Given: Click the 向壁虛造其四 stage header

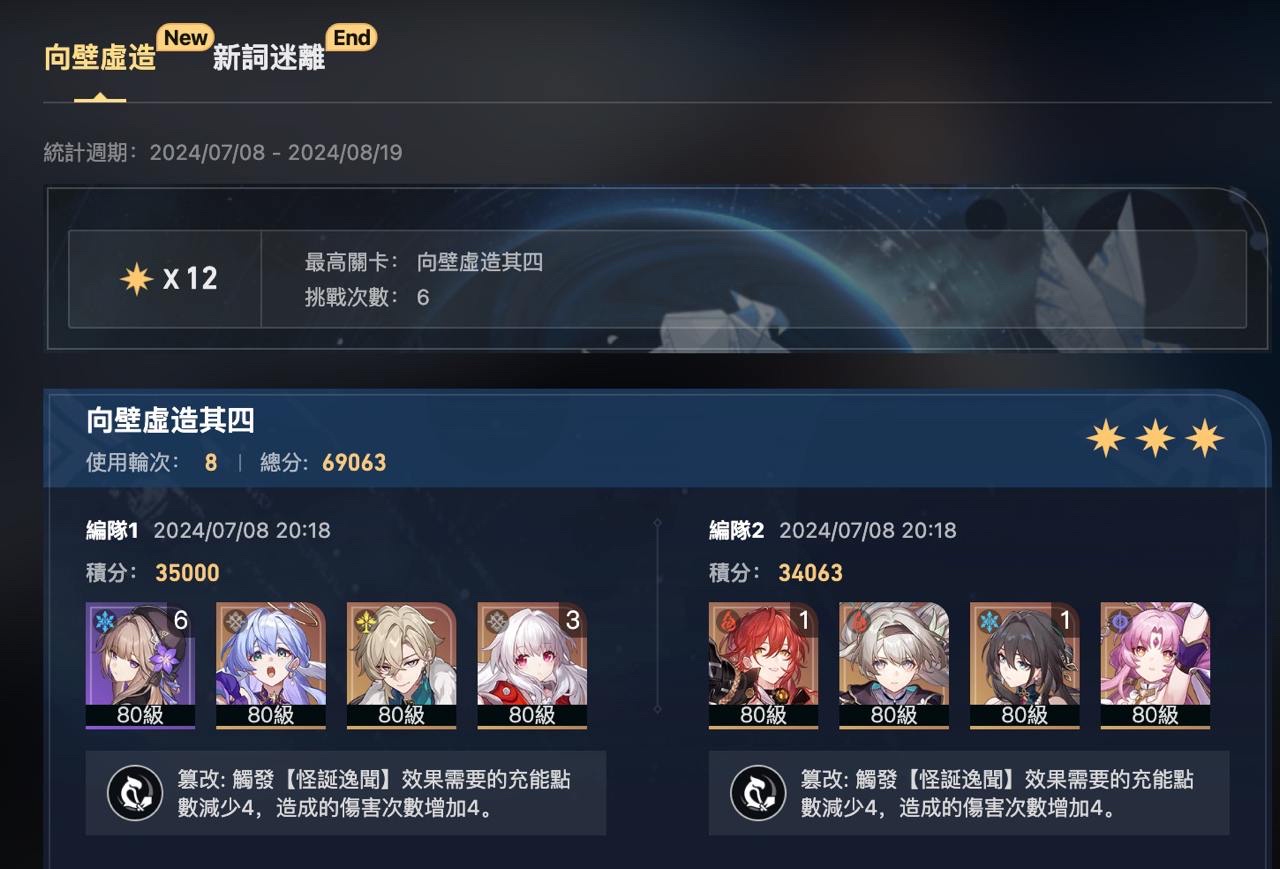Looking at the screenshot, I should (170, 420).
